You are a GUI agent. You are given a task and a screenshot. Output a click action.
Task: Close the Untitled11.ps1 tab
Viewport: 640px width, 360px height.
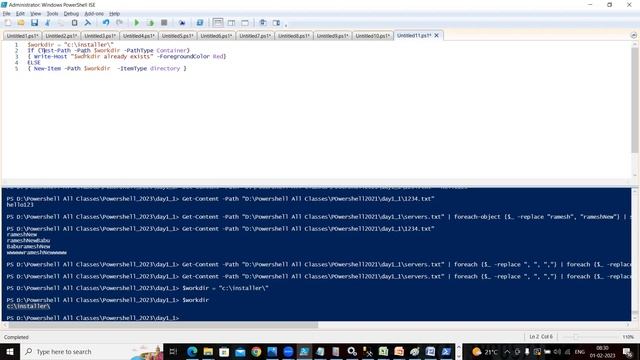coord(436,36)
